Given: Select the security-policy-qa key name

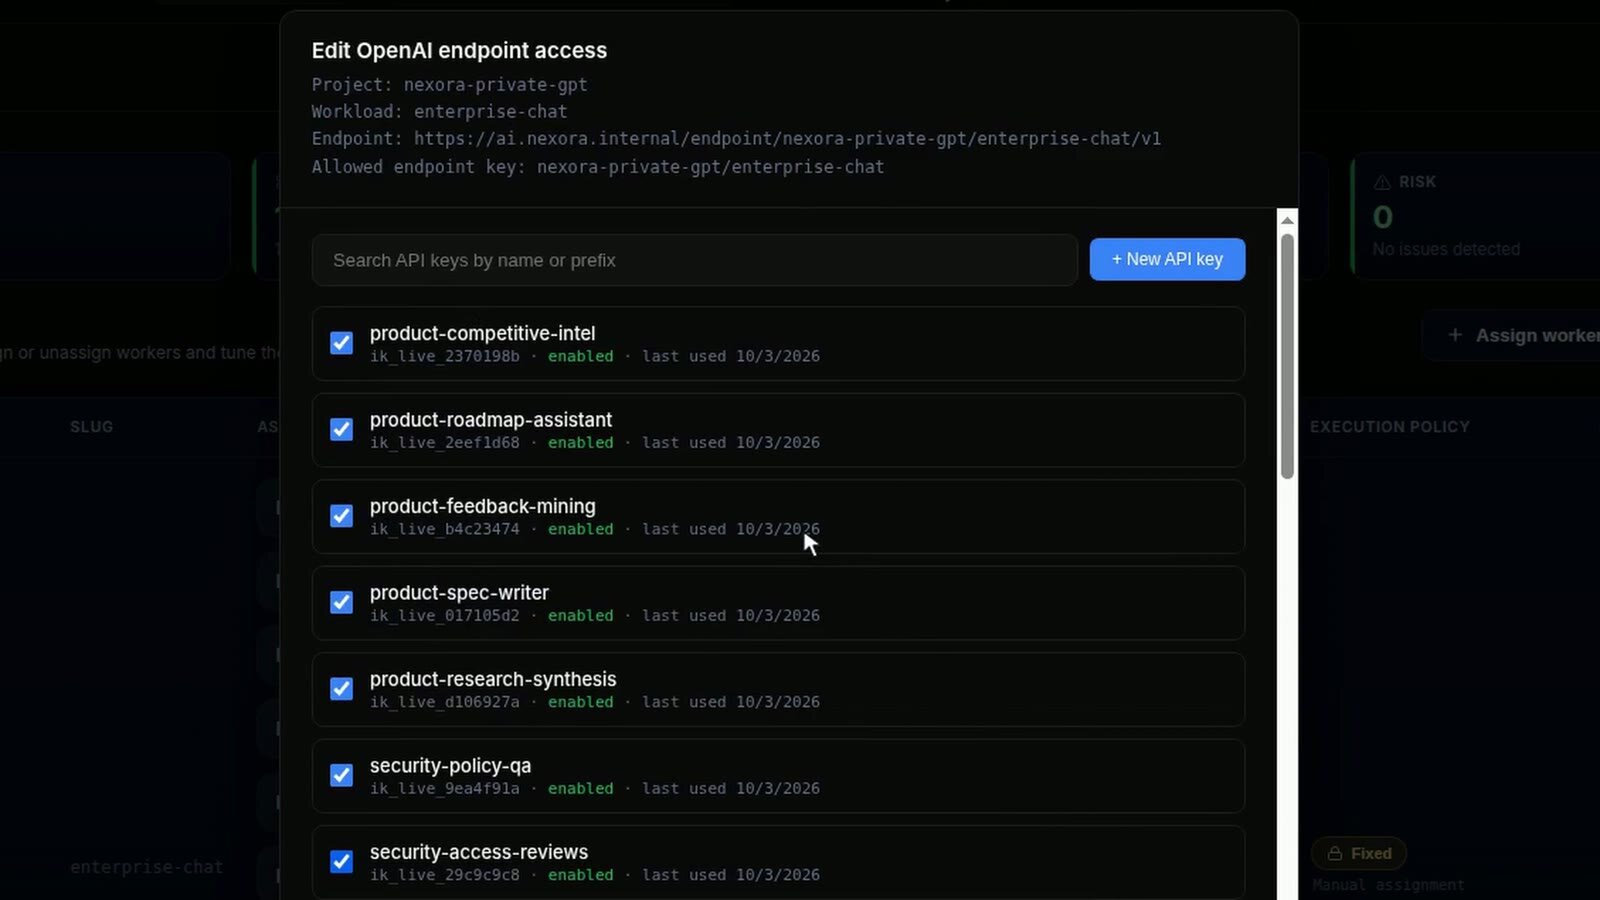Looking at the screenshot, I should [x=450, y=766].
